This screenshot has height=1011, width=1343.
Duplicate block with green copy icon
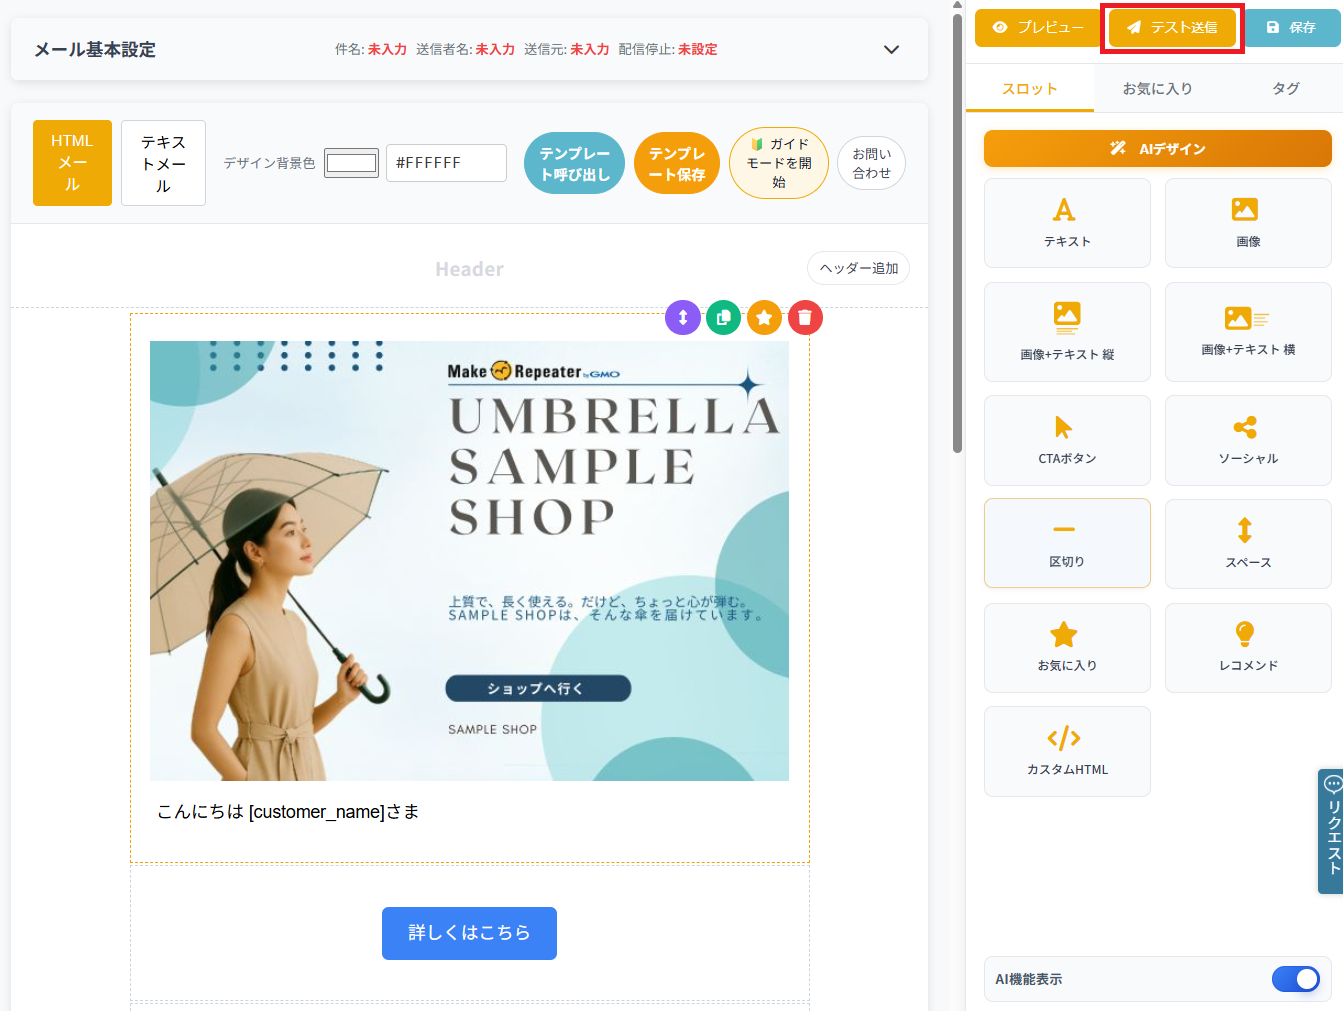(723, 318)
